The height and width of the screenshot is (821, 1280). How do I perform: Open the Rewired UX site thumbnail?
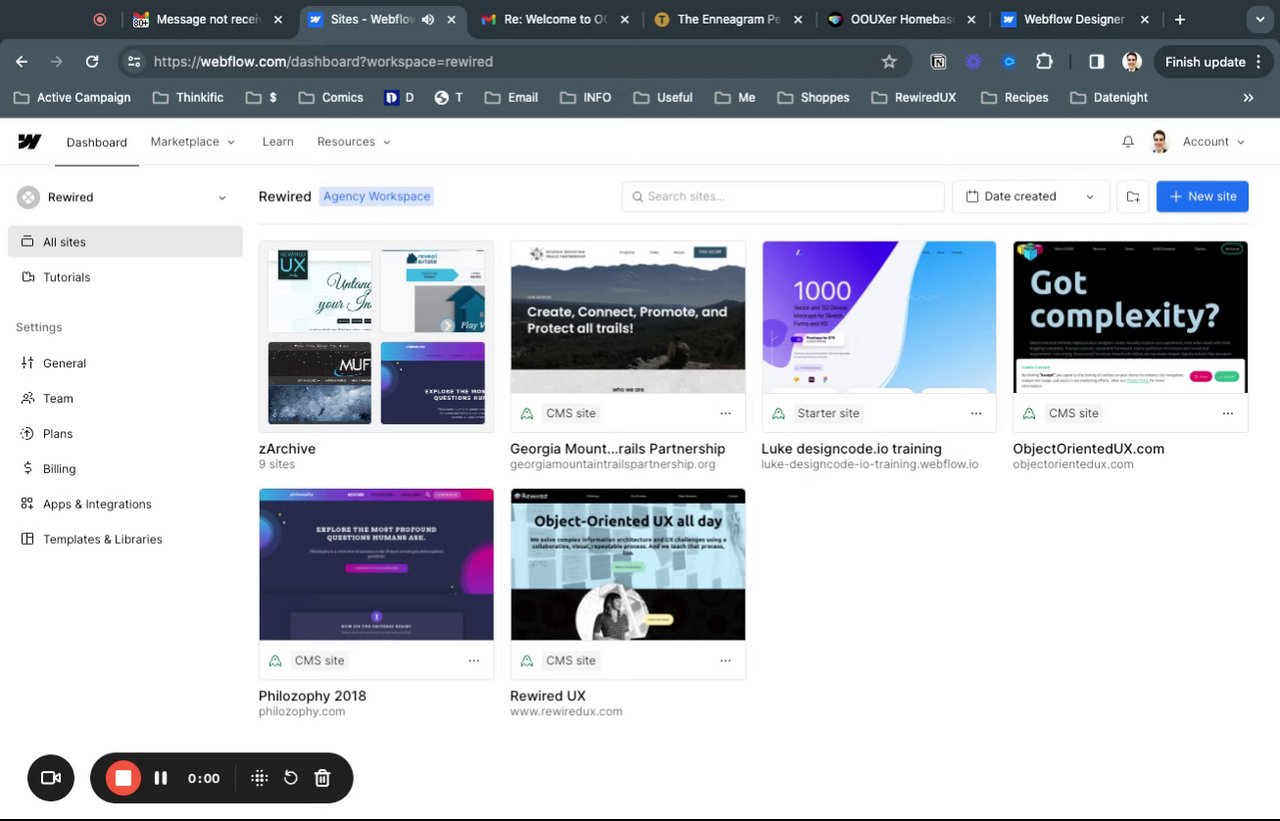pyautogui.click(x=628, y=565)
